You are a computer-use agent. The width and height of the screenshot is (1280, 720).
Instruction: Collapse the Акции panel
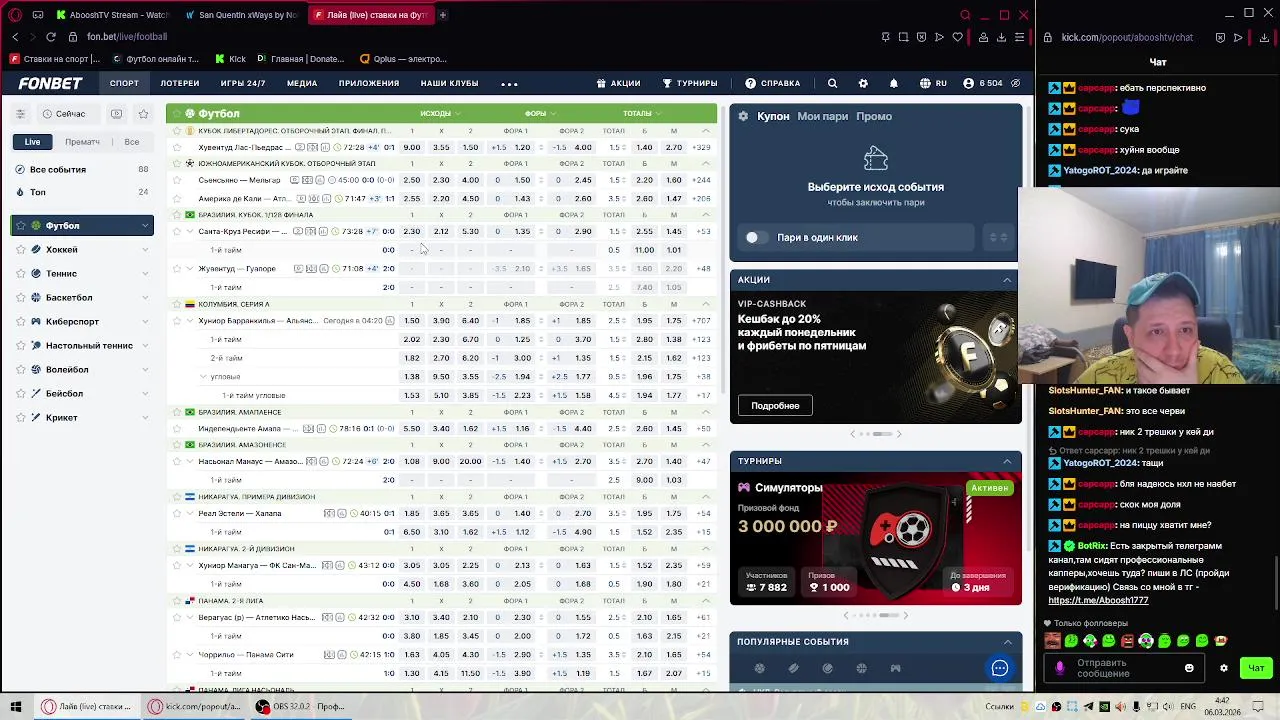(x=1007, y=280)
